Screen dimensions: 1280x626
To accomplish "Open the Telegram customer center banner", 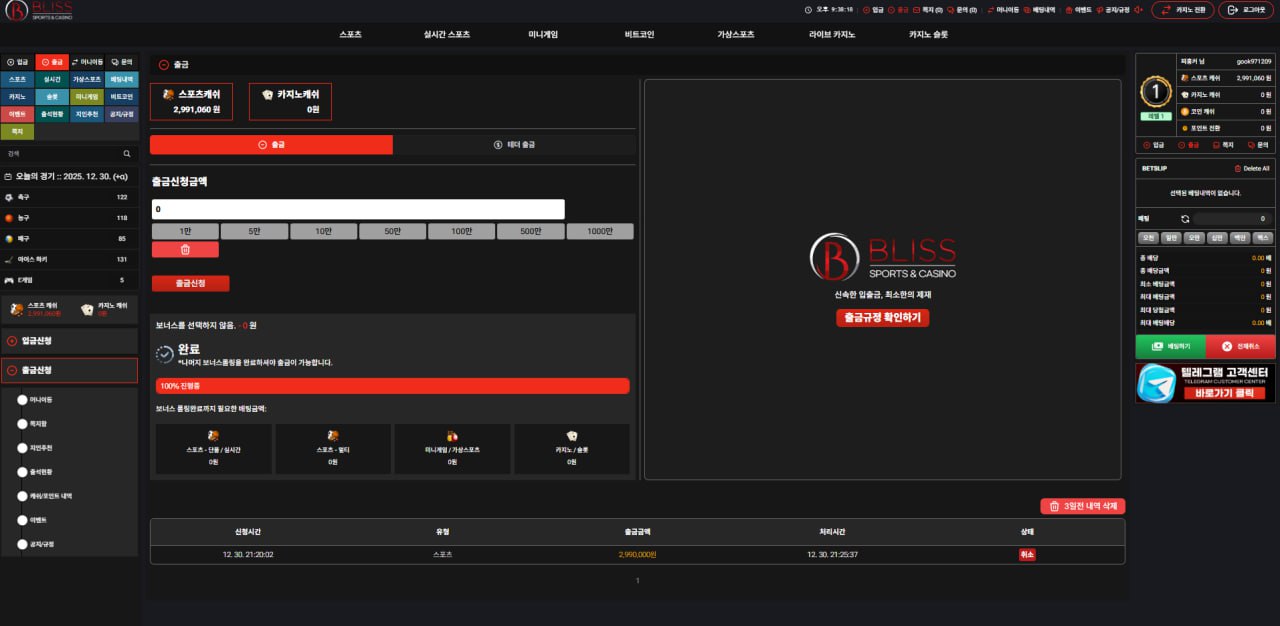I will click(x=1205, y=383).
